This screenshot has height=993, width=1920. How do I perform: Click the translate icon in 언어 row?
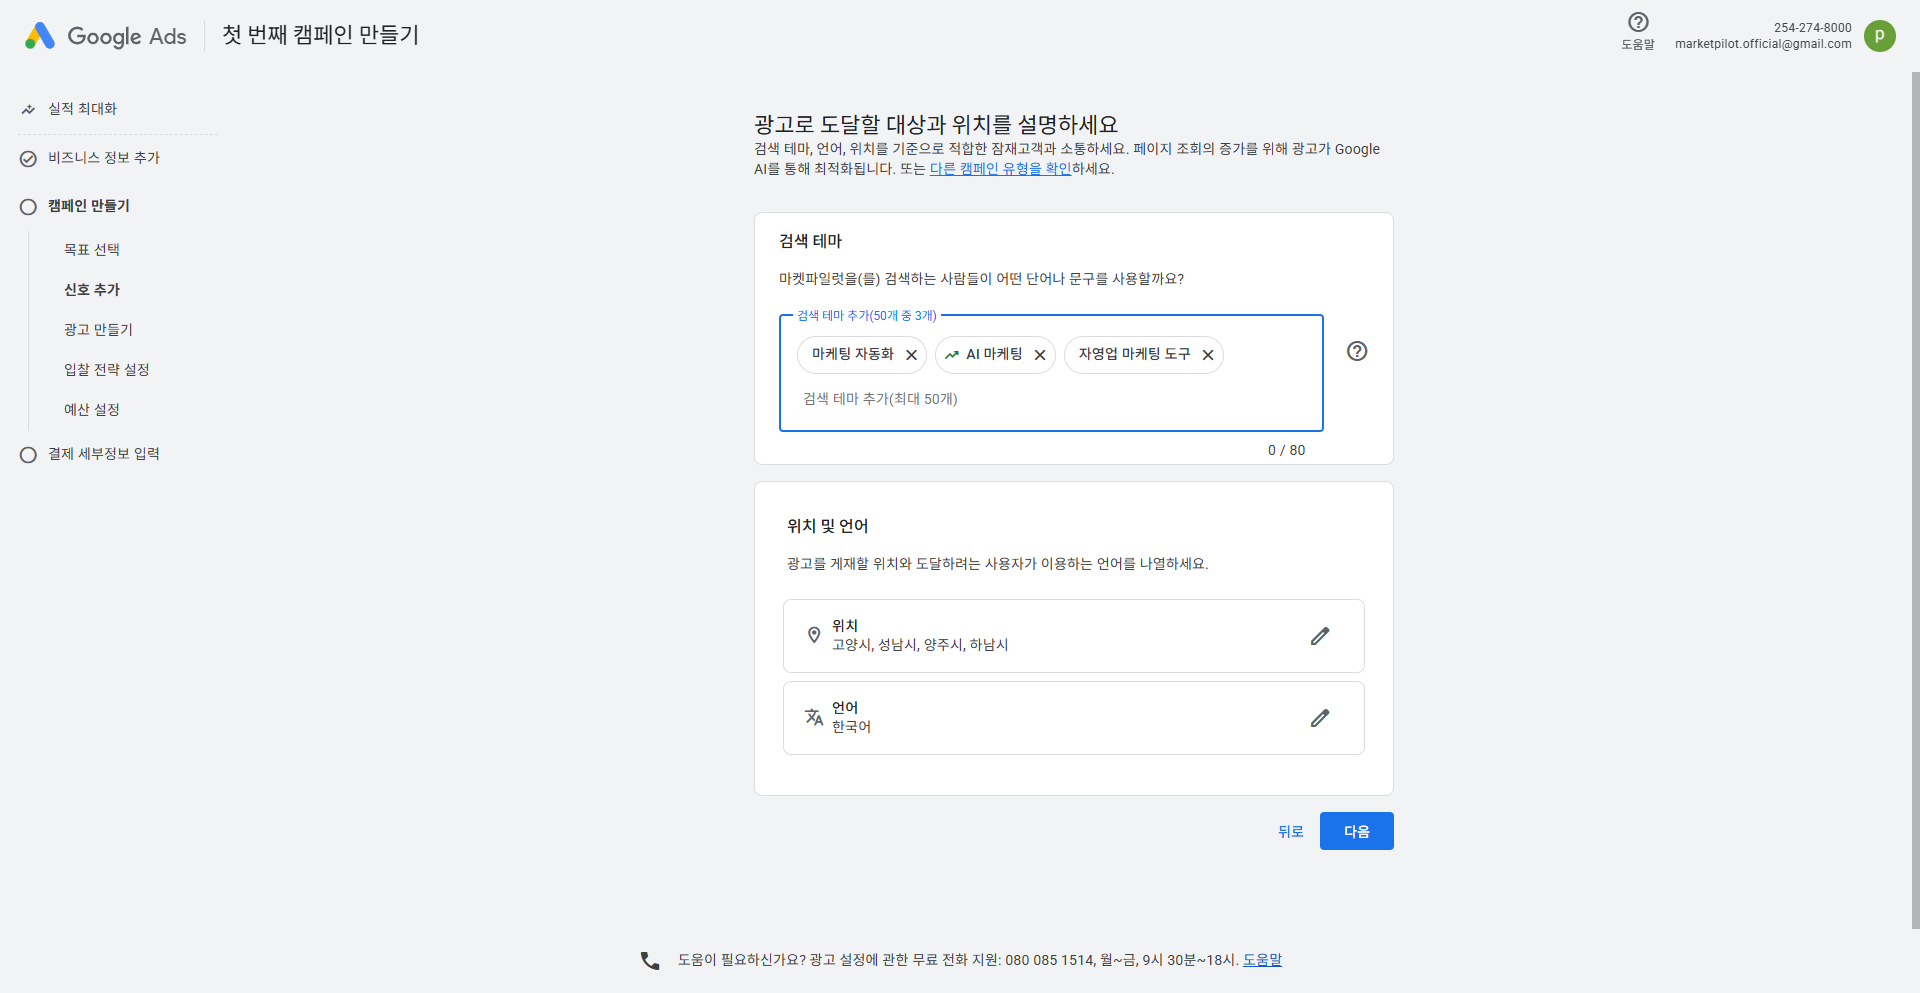click(x=814, y=717)
